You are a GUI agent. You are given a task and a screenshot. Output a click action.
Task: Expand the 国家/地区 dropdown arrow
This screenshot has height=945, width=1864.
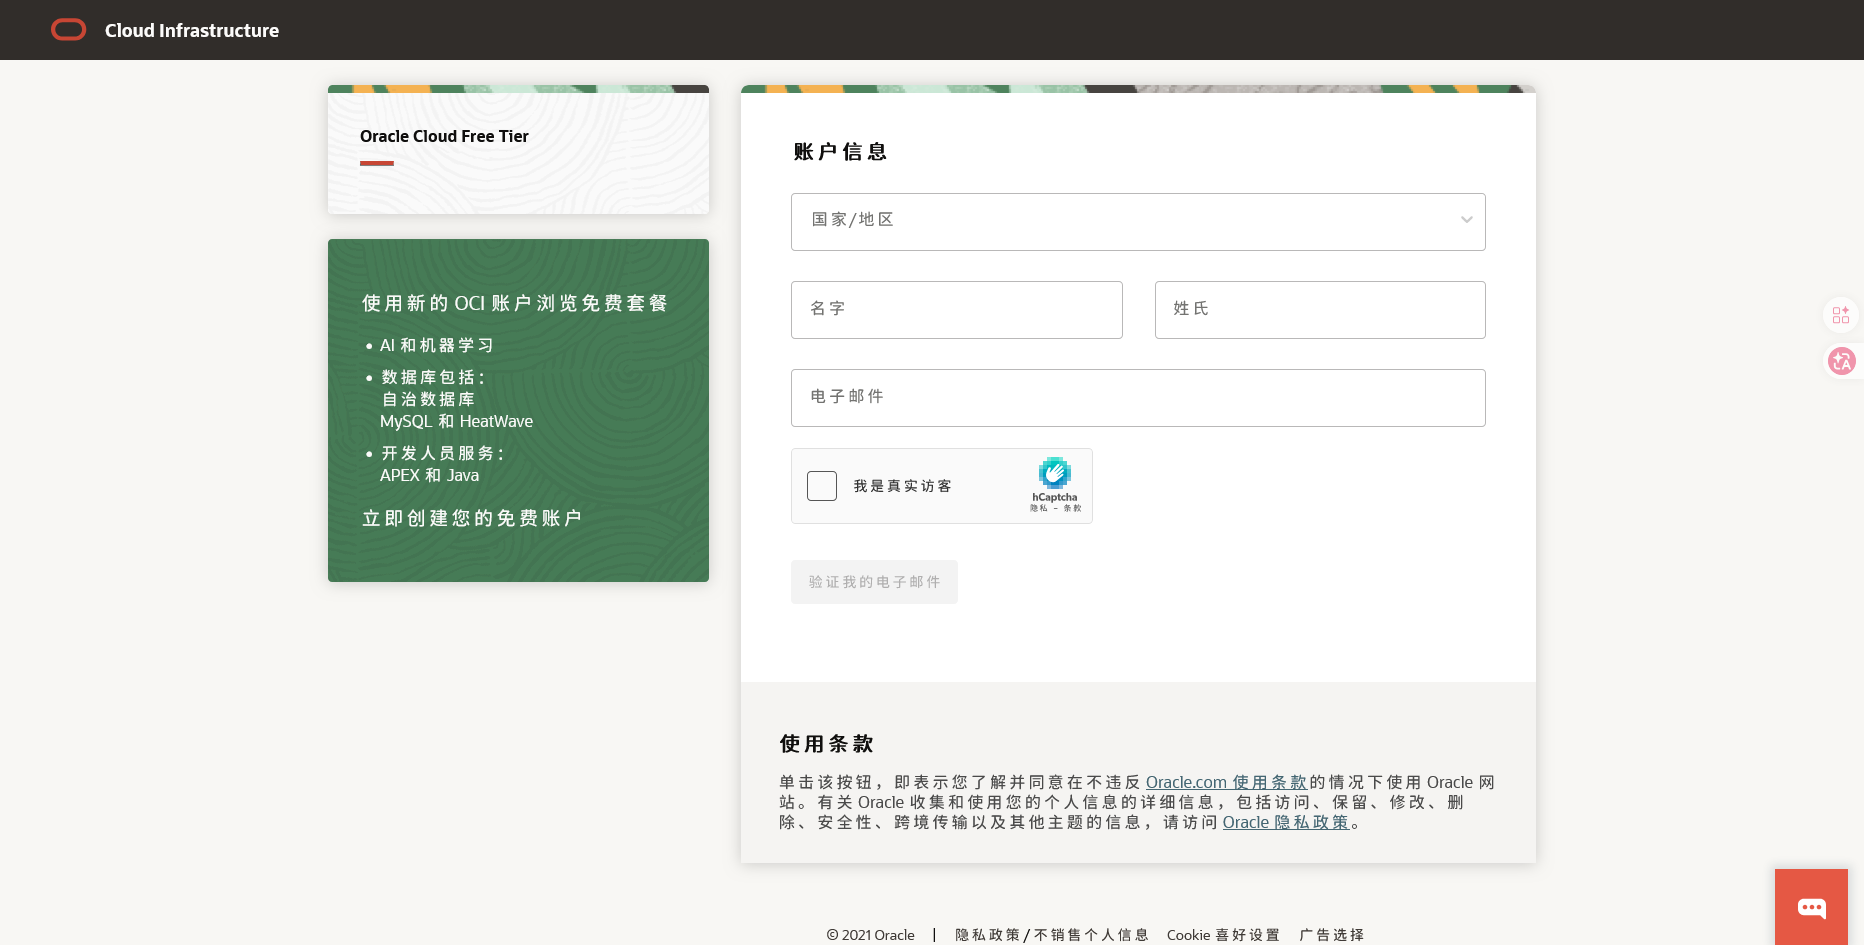pos(1466,220)
